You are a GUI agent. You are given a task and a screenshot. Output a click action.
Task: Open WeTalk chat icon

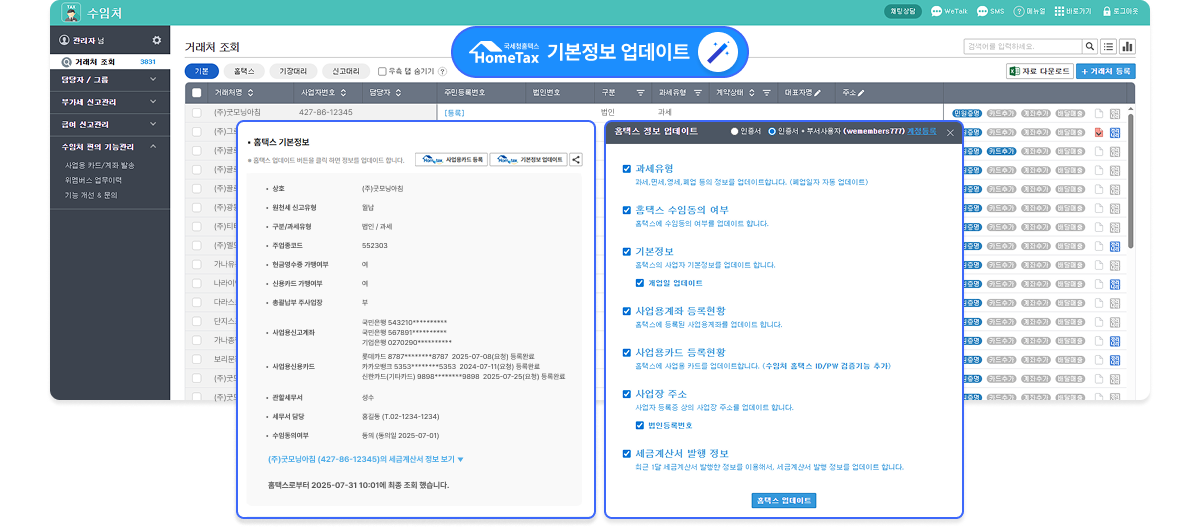pos(936,11)
